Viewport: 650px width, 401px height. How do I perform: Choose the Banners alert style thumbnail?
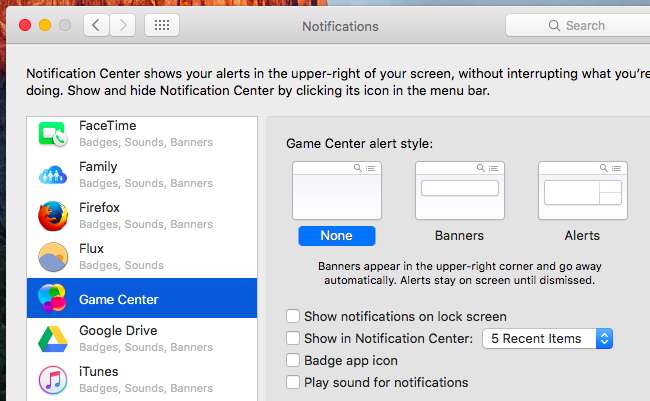(x=459, y=190)
